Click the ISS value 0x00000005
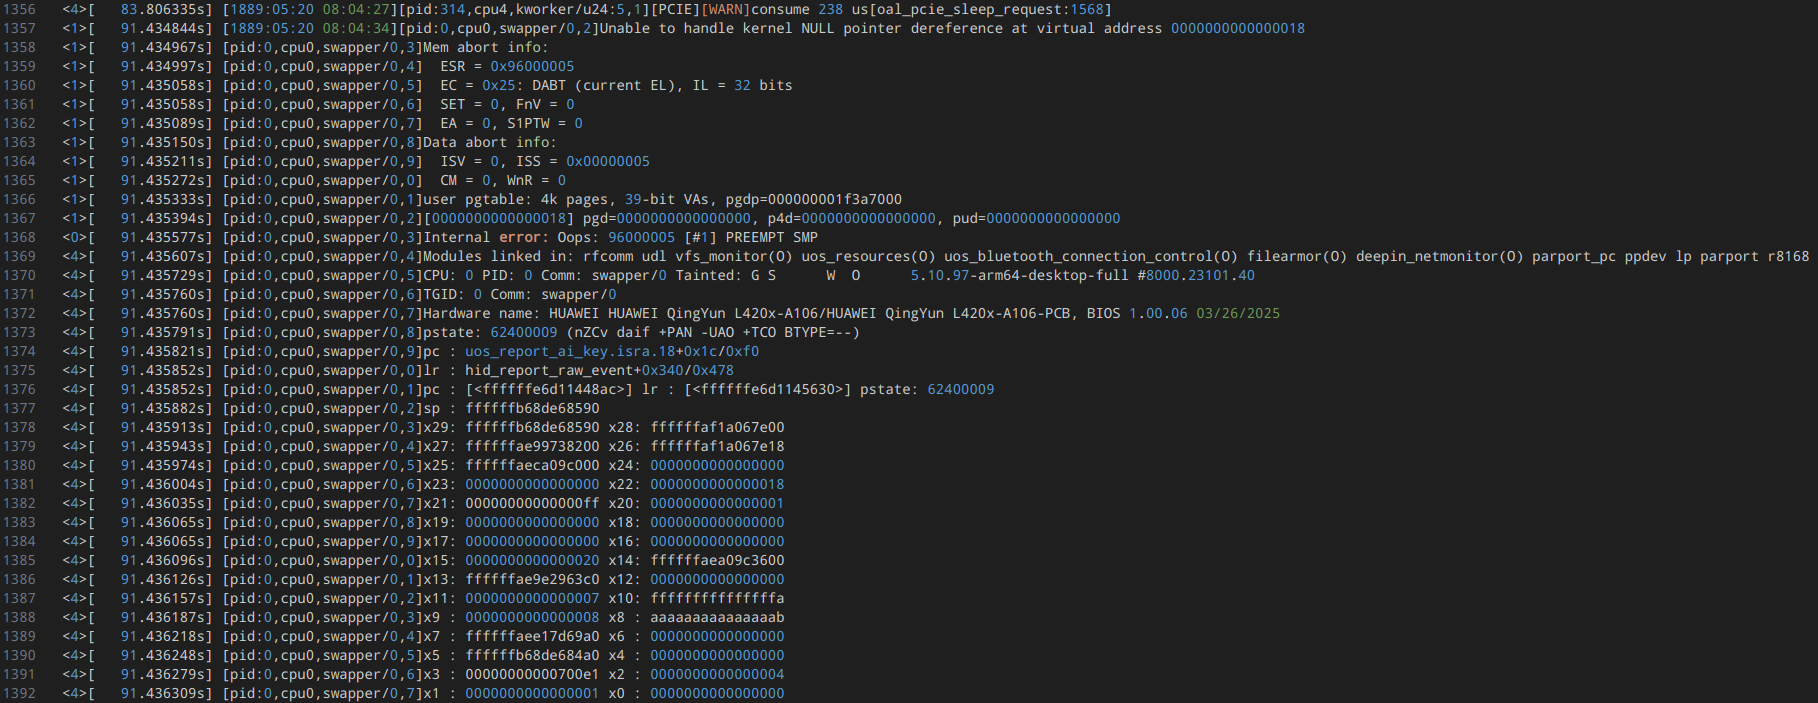 [x=608, y=161]
